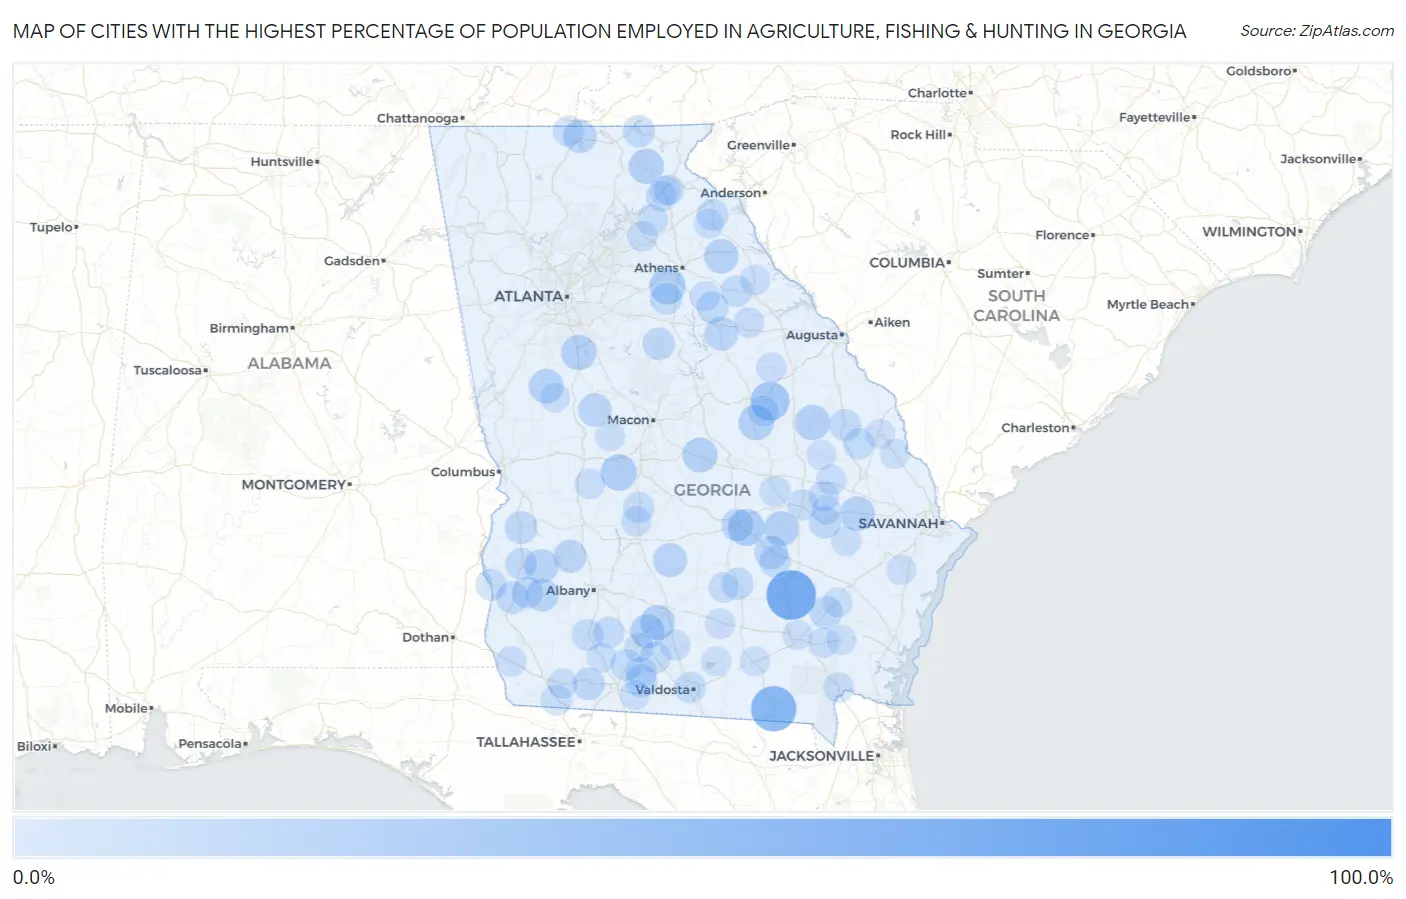Viewport: 1406px width, 899px height.
Task: Click the map title heading
Action: (599, 31)
